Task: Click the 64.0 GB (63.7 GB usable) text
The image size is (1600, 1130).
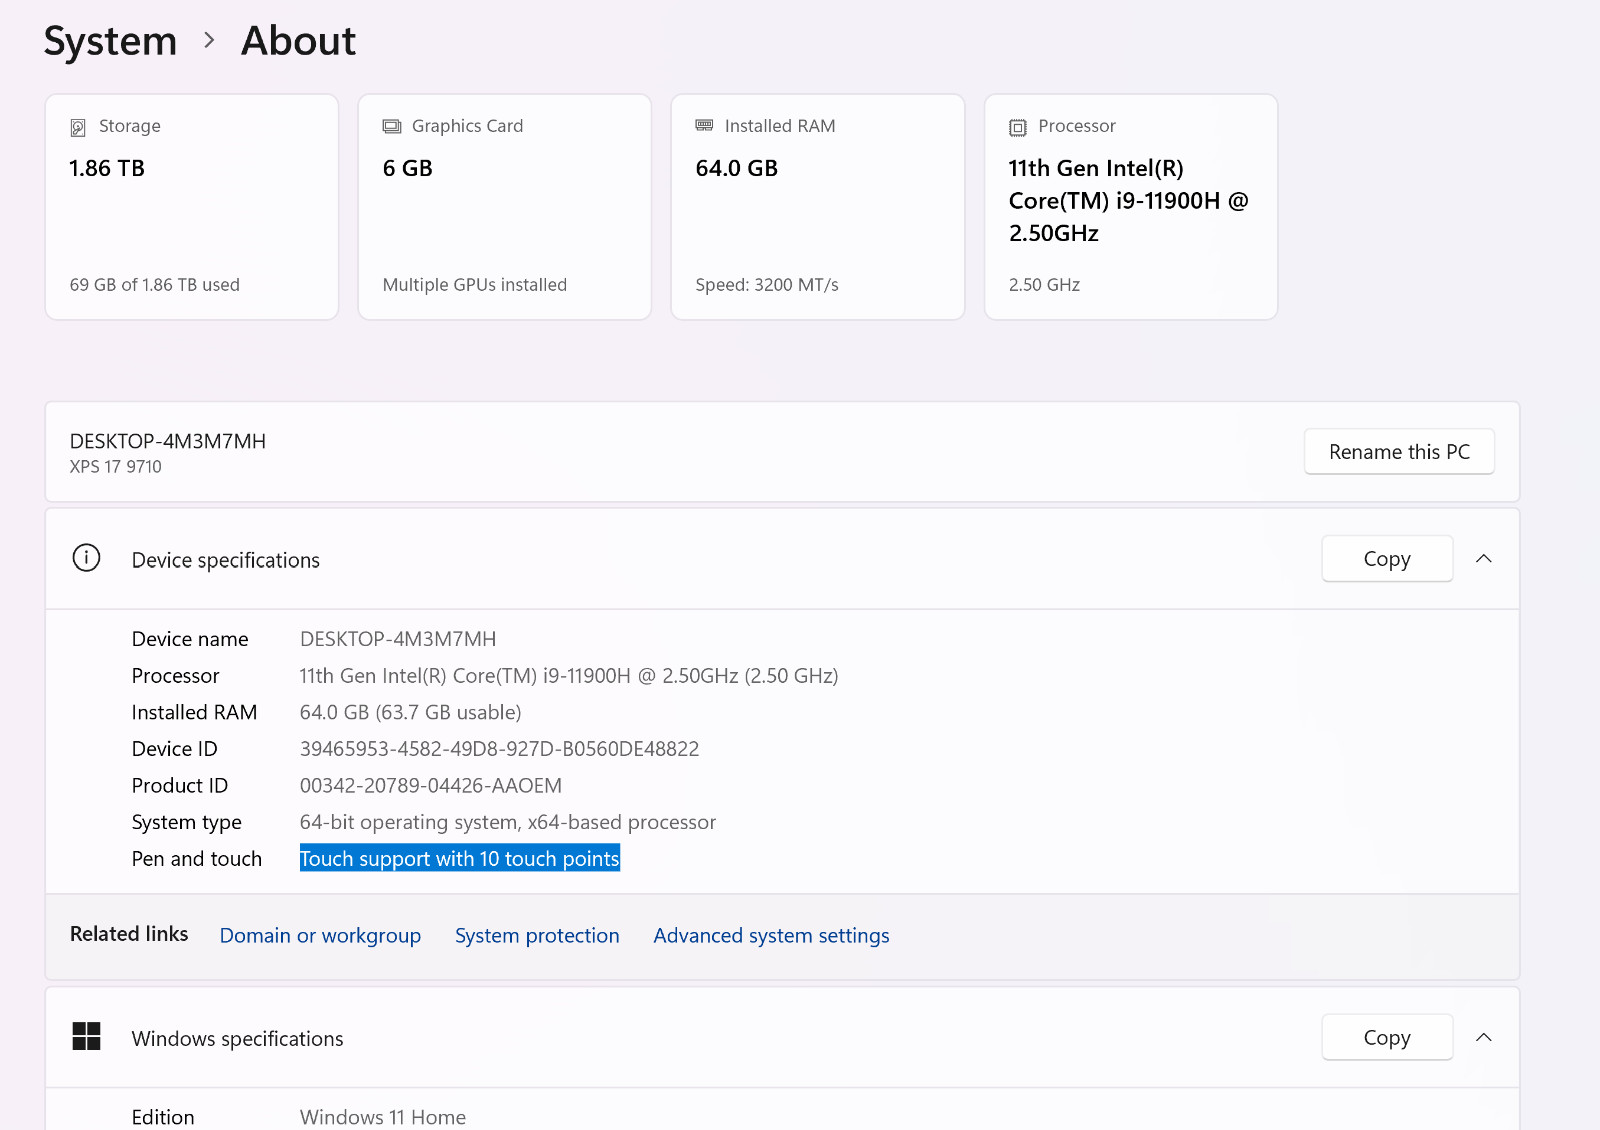Action: point(411,713)
